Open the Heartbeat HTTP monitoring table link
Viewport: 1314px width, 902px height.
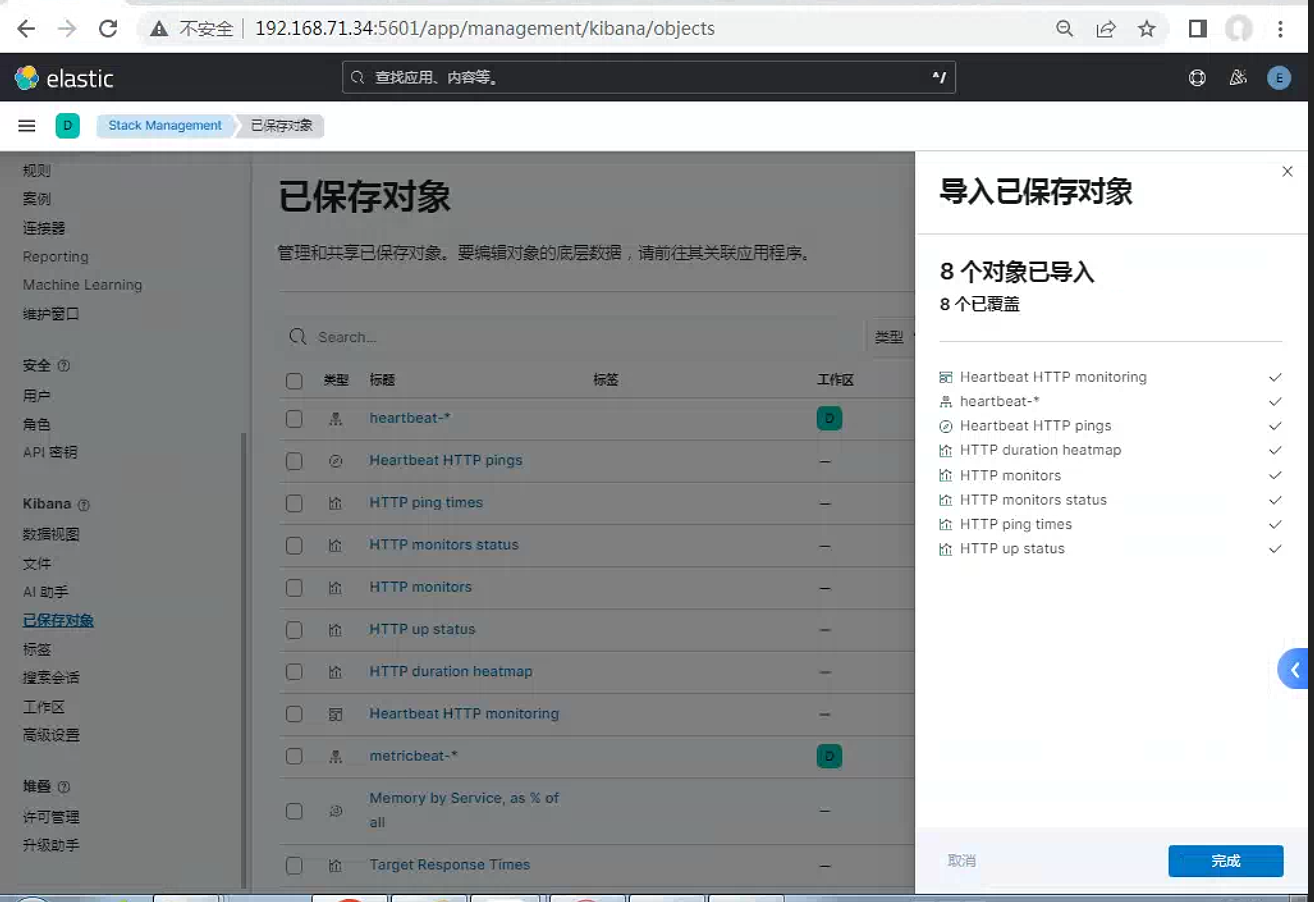coord(464,714)
